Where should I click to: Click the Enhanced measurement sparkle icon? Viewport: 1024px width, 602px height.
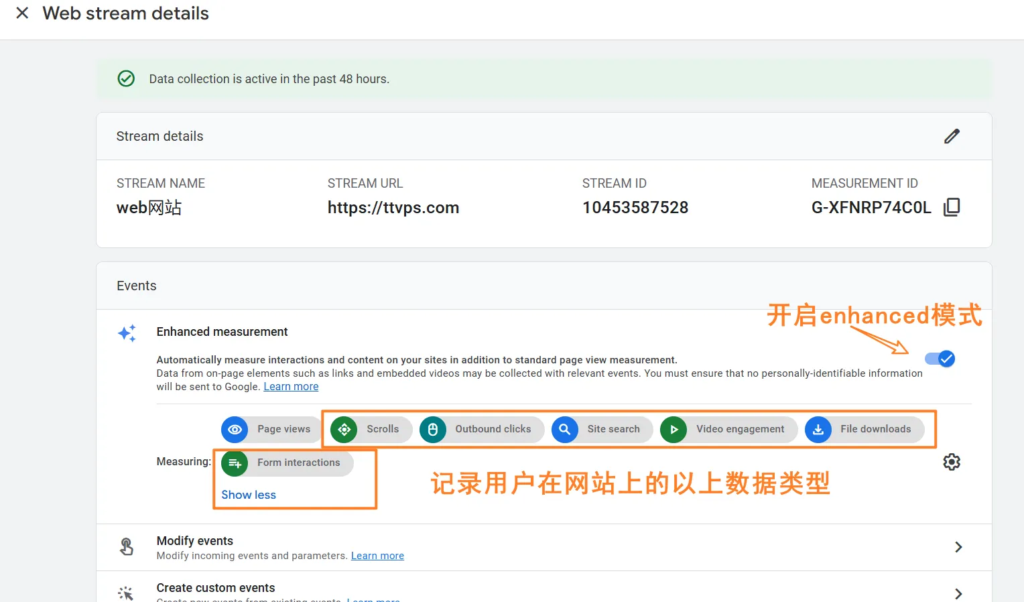click(x=127, y=333)
